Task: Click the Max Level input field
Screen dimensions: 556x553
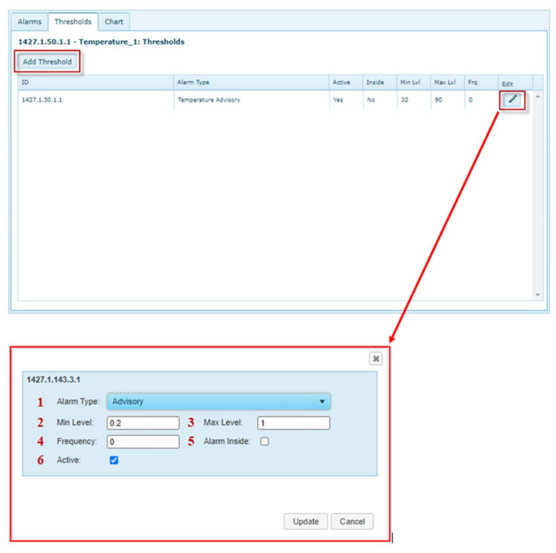Action: pyautogui.click(x=294, y=423)
